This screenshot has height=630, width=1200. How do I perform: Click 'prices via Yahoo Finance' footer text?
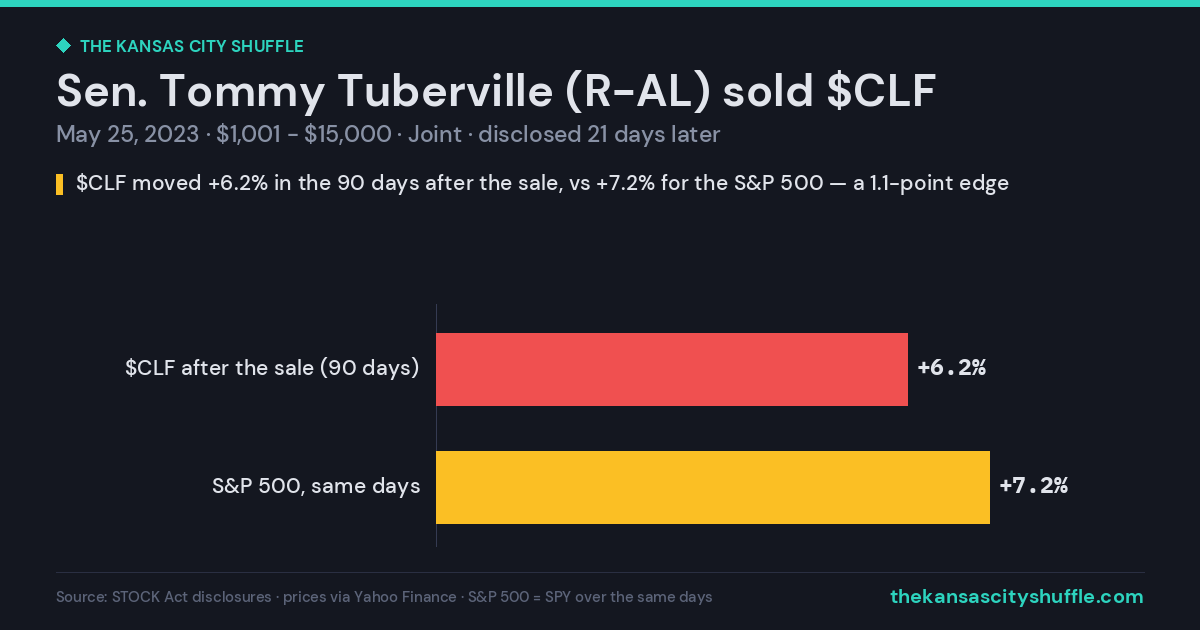point(369,597)
